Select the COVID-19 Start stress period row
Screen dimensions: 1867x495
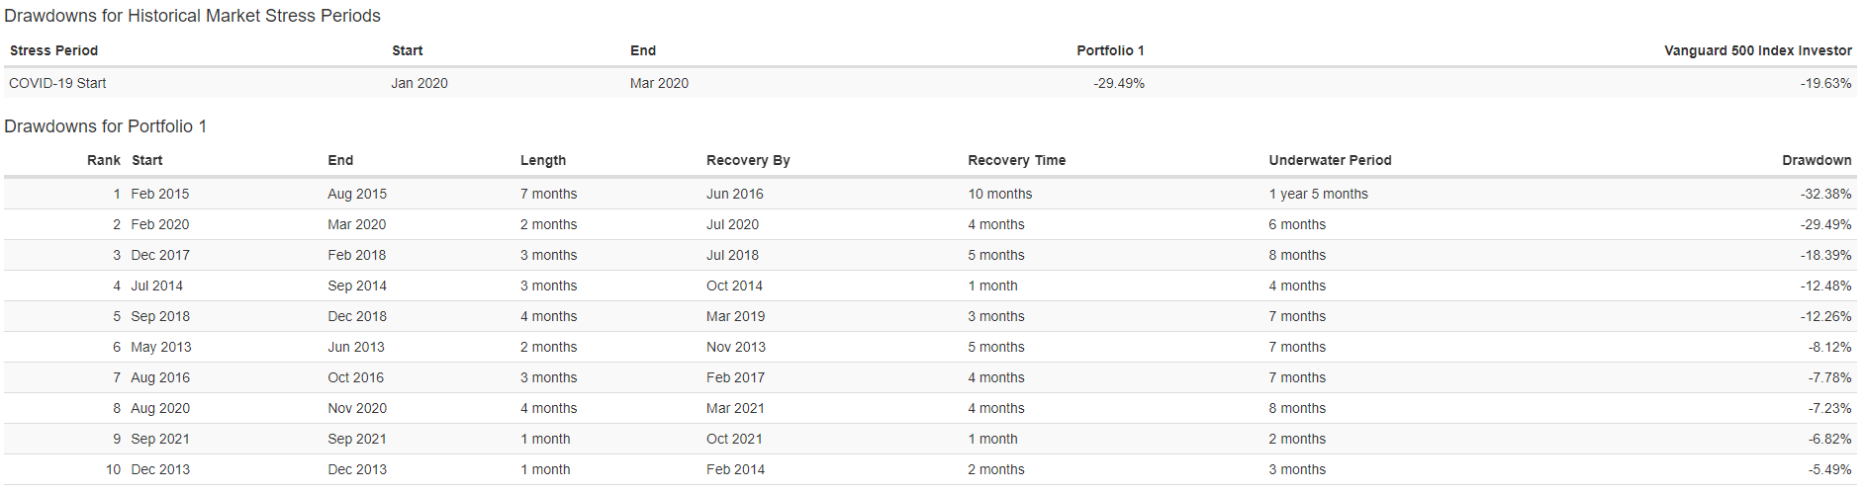point(930,83)
